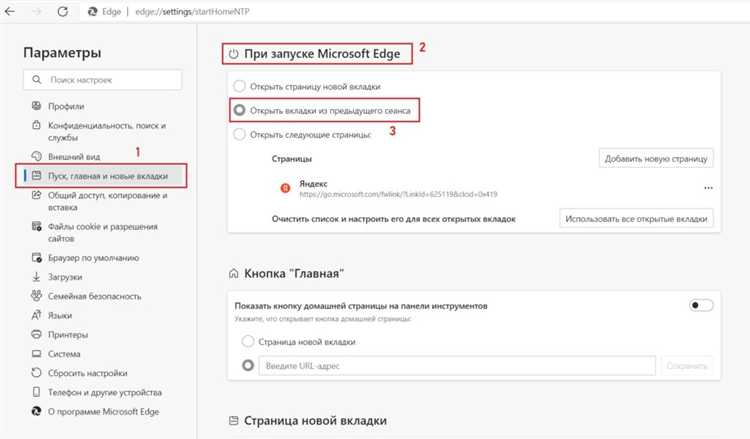Click Добавить новую страницу button
This screenshot has width=750, height=439.
656,158
